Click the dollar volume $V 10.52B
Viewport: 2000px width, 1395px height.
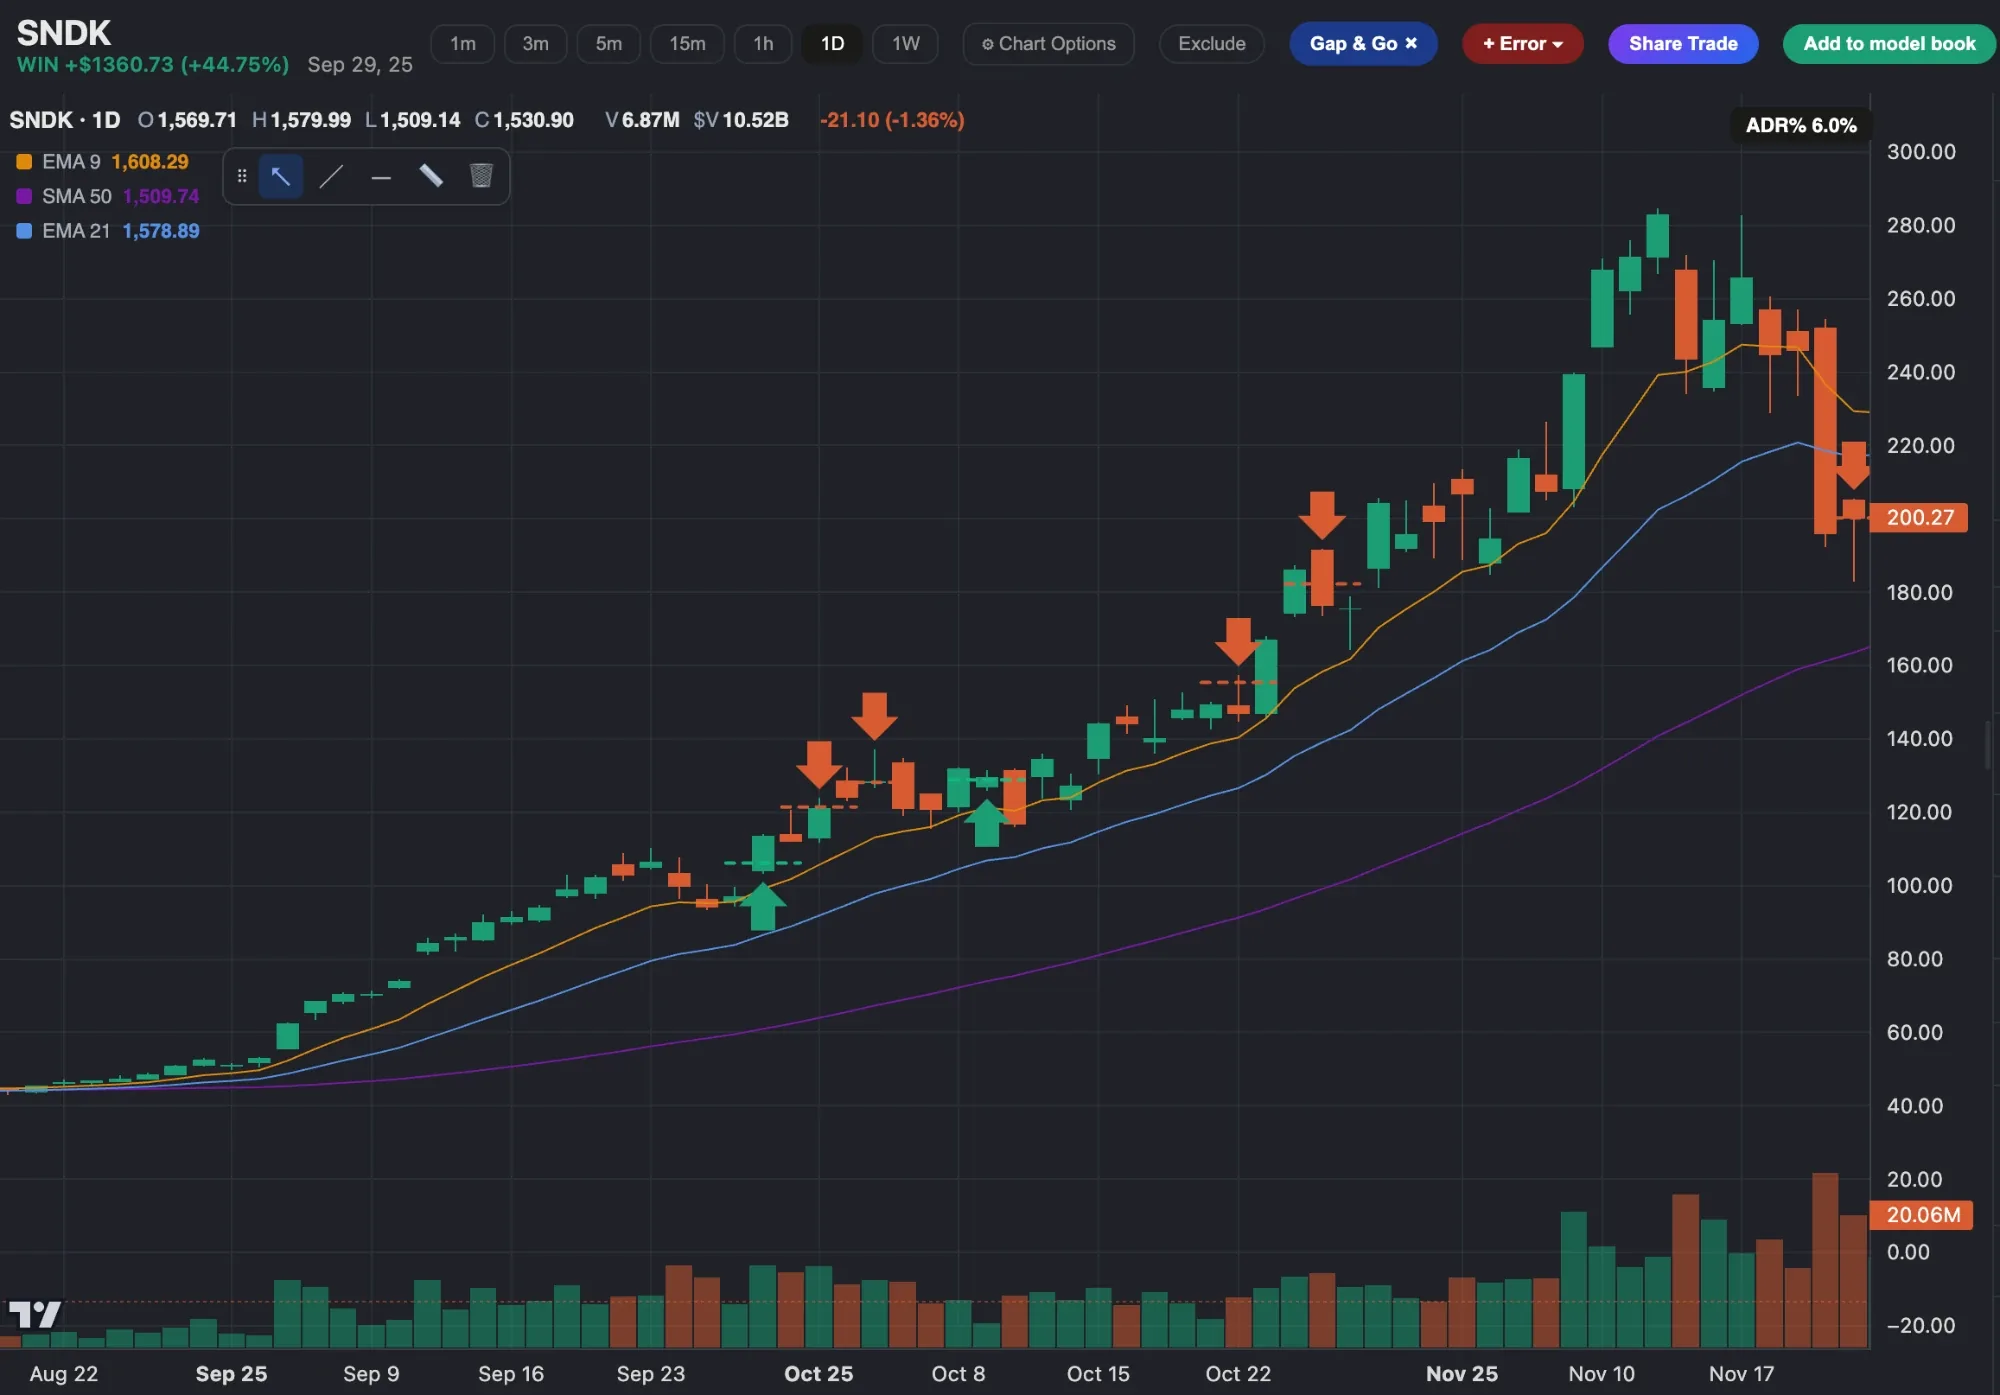tap(741, 120)
